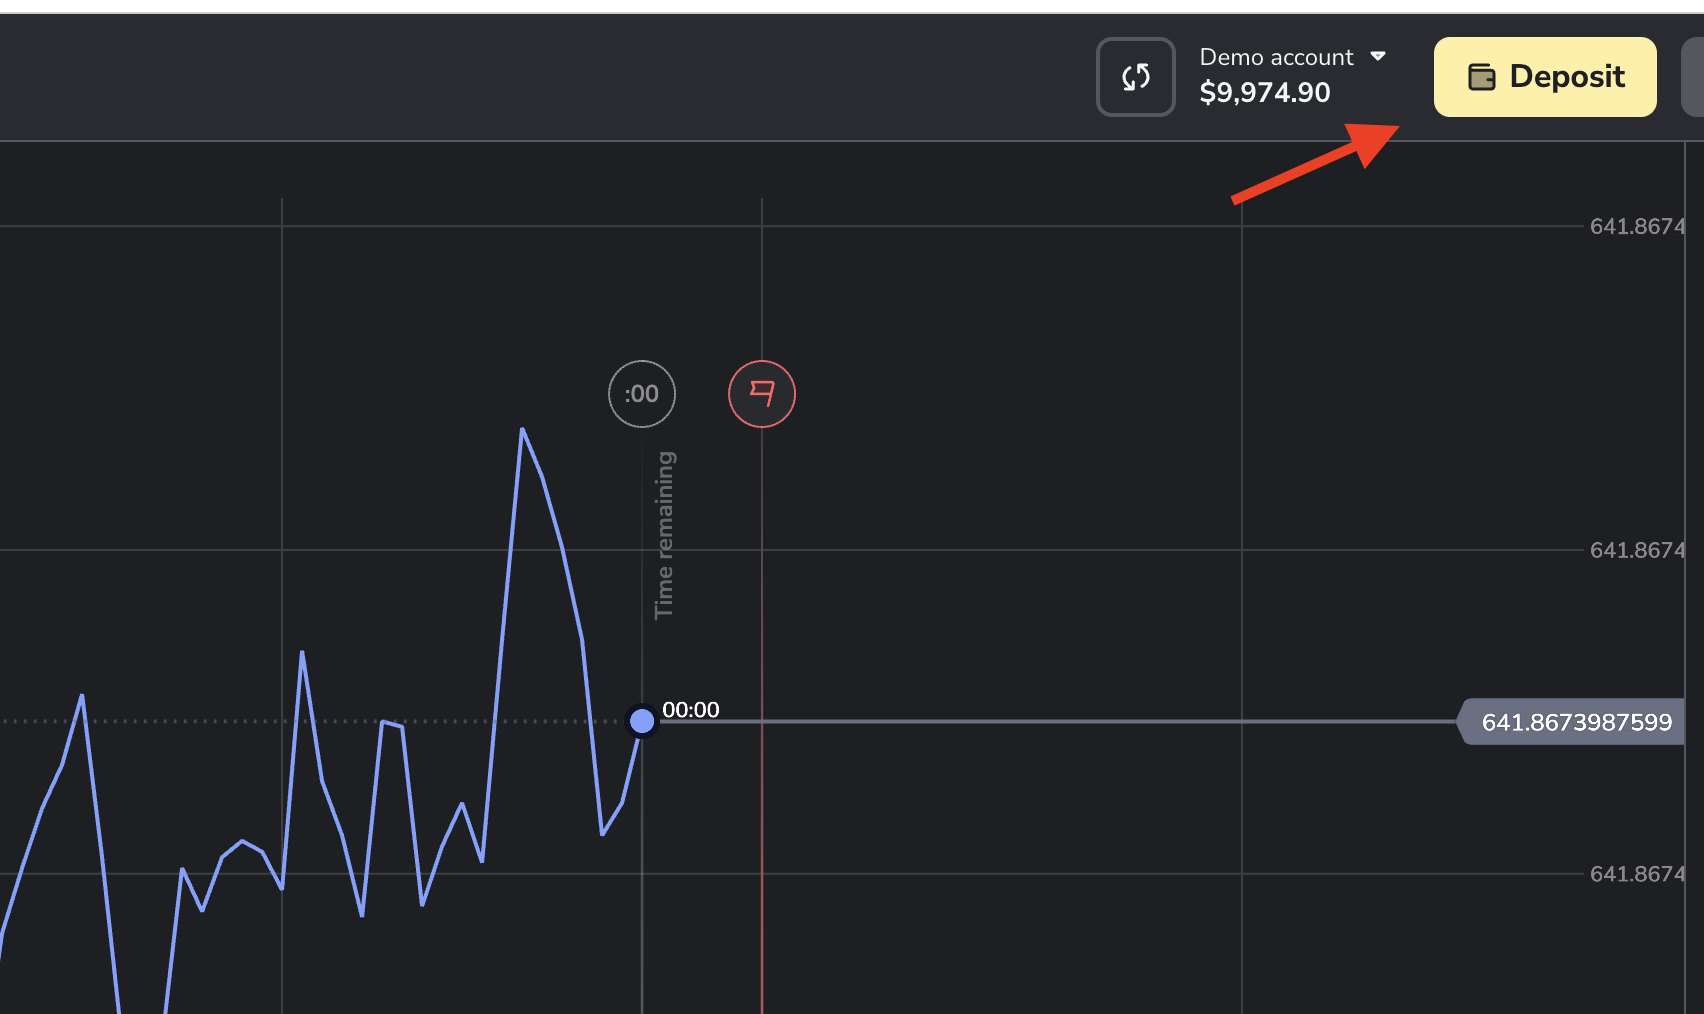Click the :00 time remaining circle
The image size is (1704, 1014).
642,394
